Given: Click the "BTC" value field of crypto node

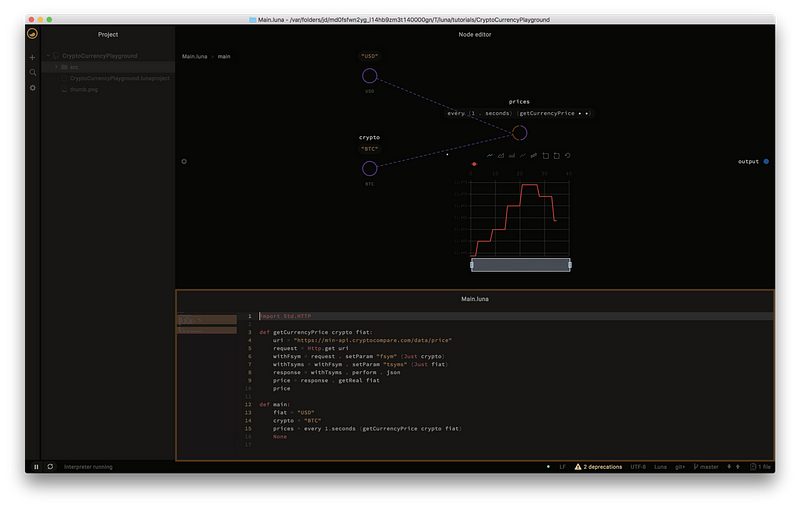Looking at the screenshot, I should (369, 148).
